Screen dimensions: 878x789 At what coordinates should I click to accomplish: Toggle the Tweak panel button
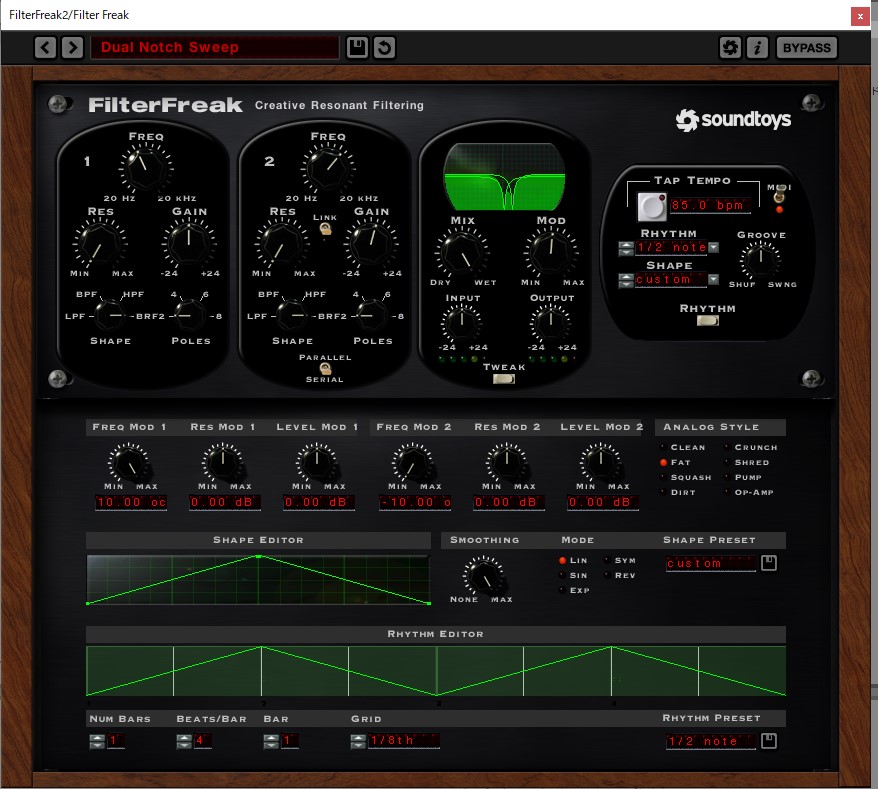pyautogui.click(x=503, y=379)
